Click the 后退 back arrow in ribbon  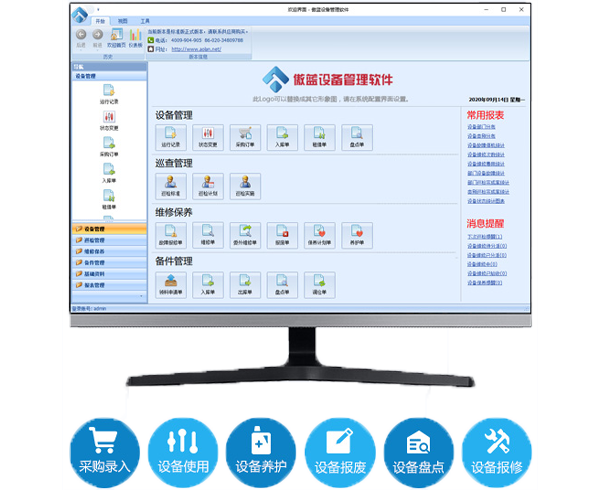click(x=81, y=35)
